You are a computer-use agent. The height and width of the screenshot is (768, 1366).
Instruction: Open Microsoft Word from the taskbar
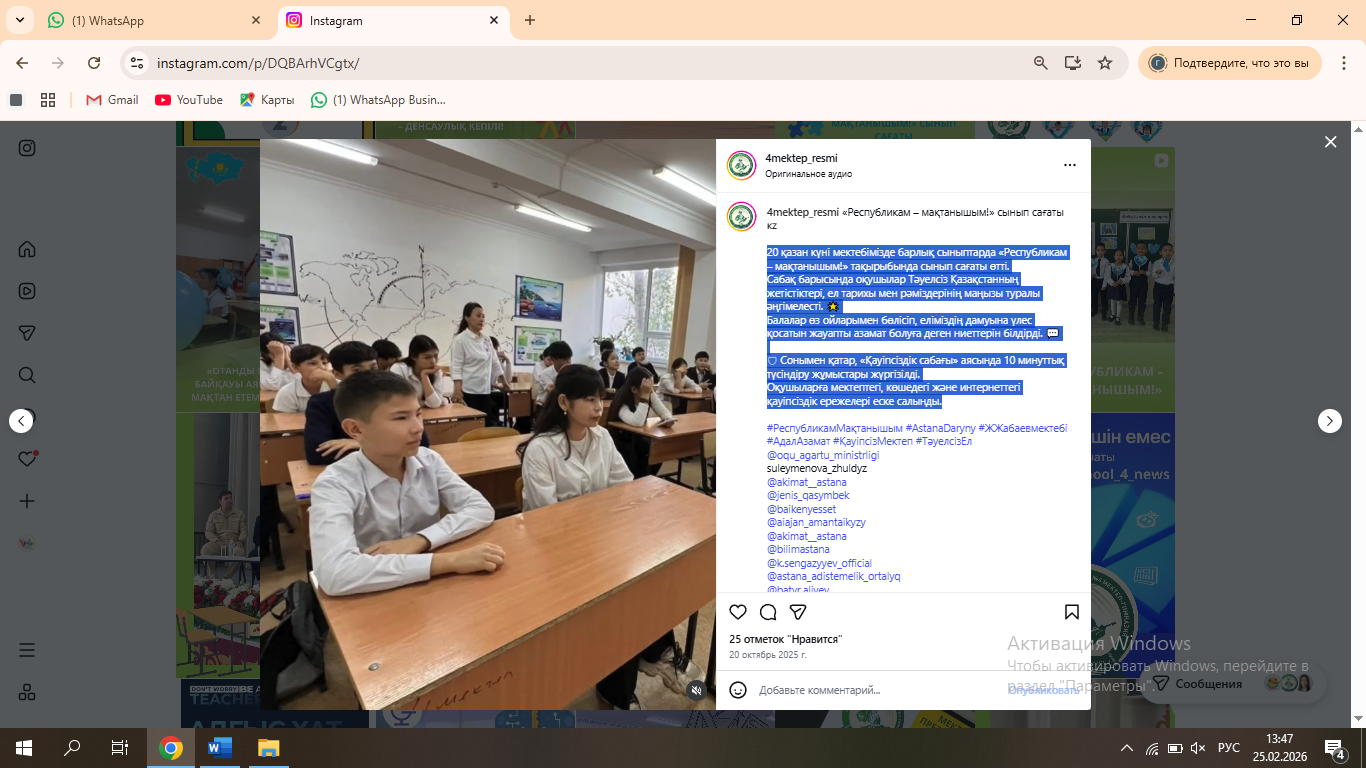click(219, 748)
